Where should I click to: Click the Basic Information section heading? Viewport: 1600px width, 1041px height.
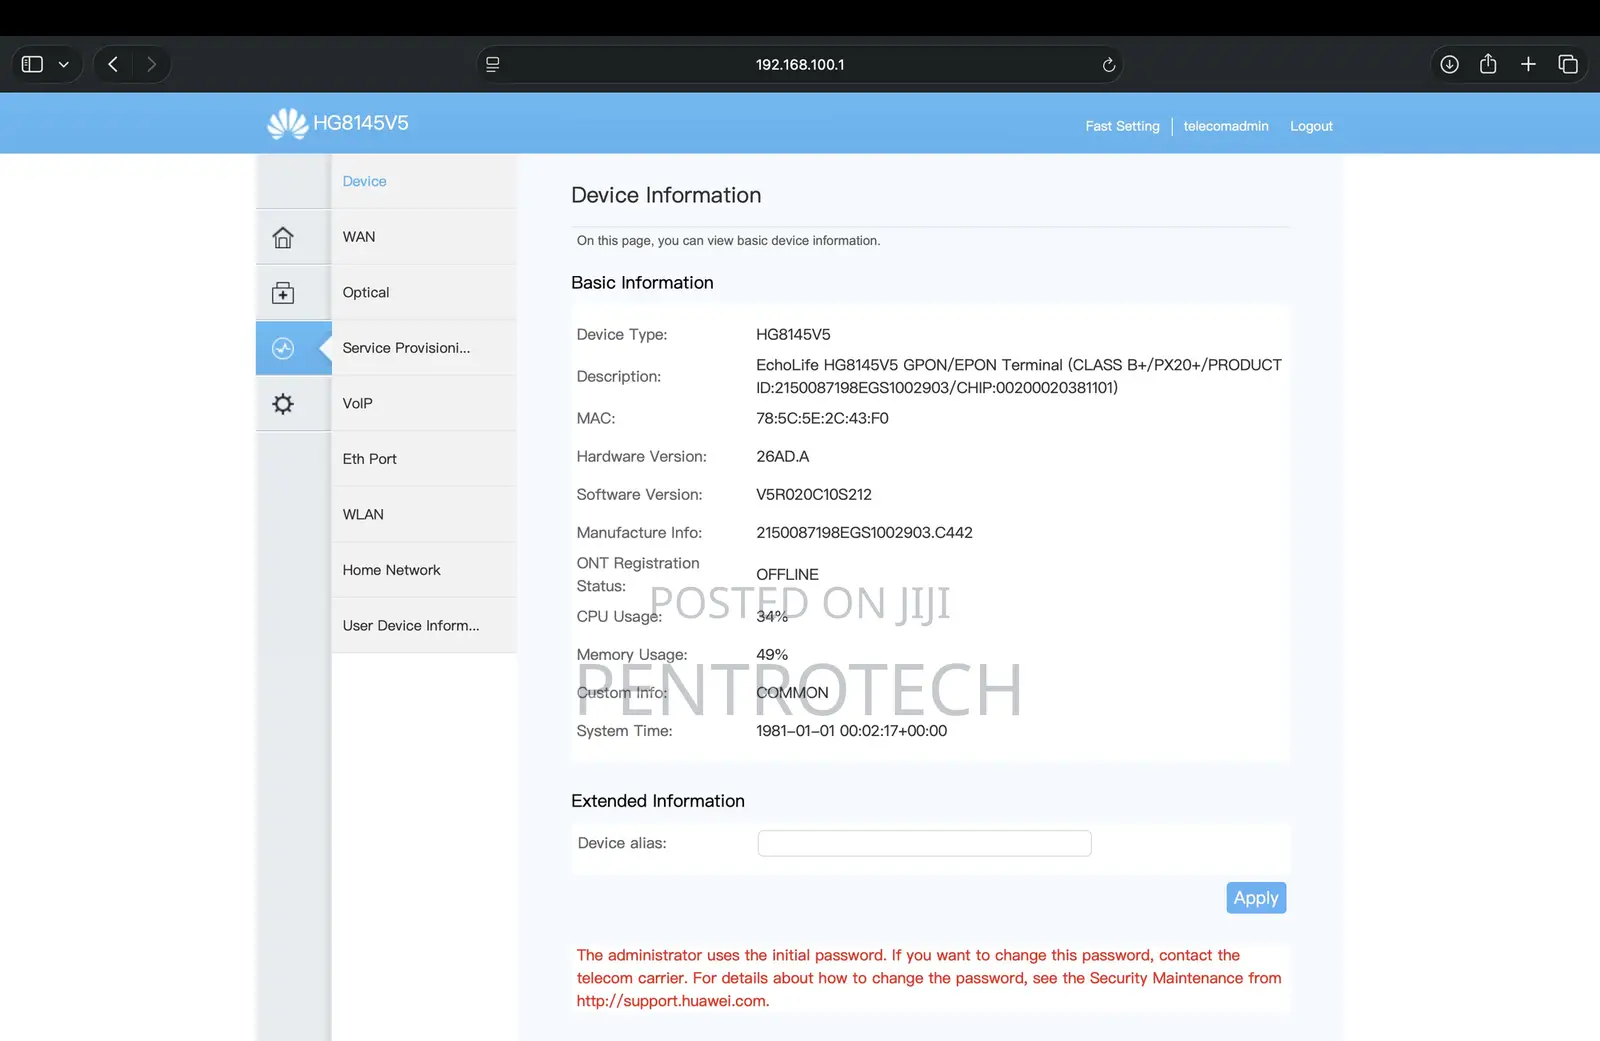point(642,283)
